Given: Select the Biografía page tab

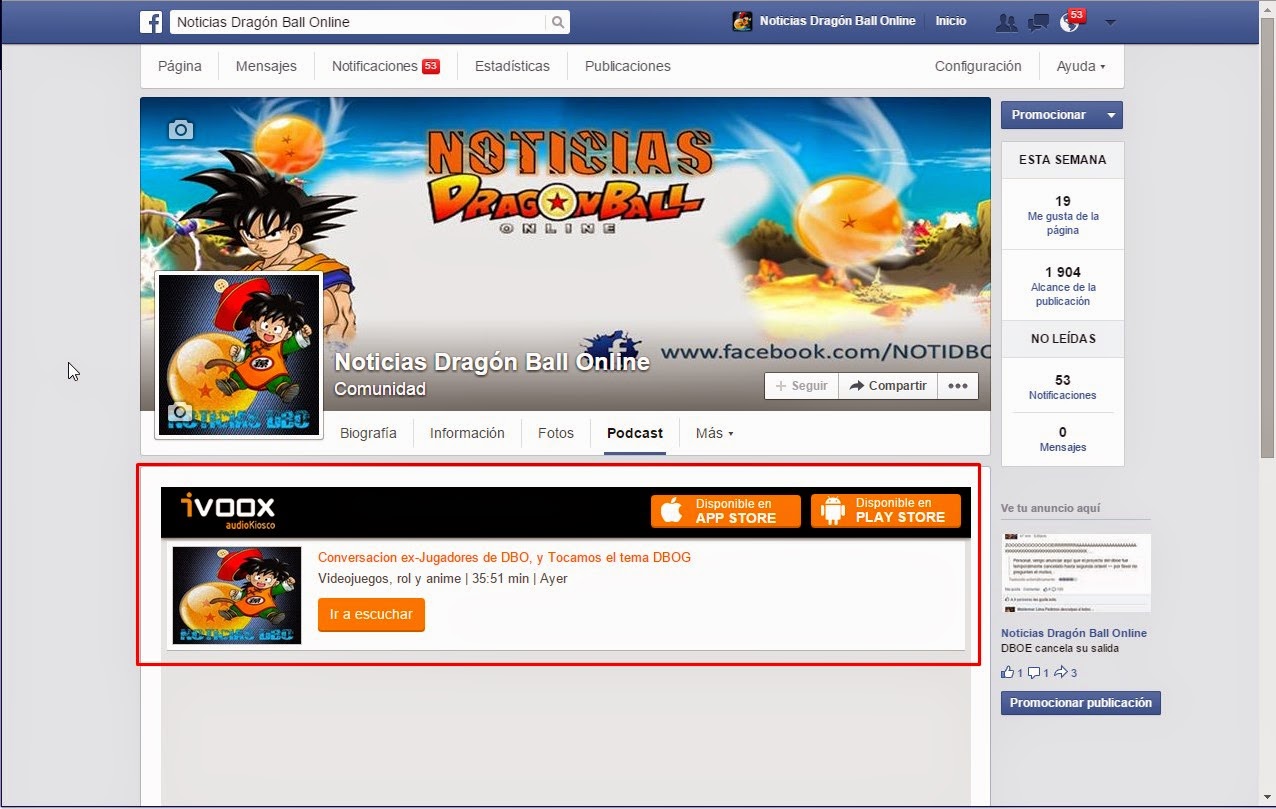Looking at the screenshot, I should pyautogui.click(x=368, y=433).
